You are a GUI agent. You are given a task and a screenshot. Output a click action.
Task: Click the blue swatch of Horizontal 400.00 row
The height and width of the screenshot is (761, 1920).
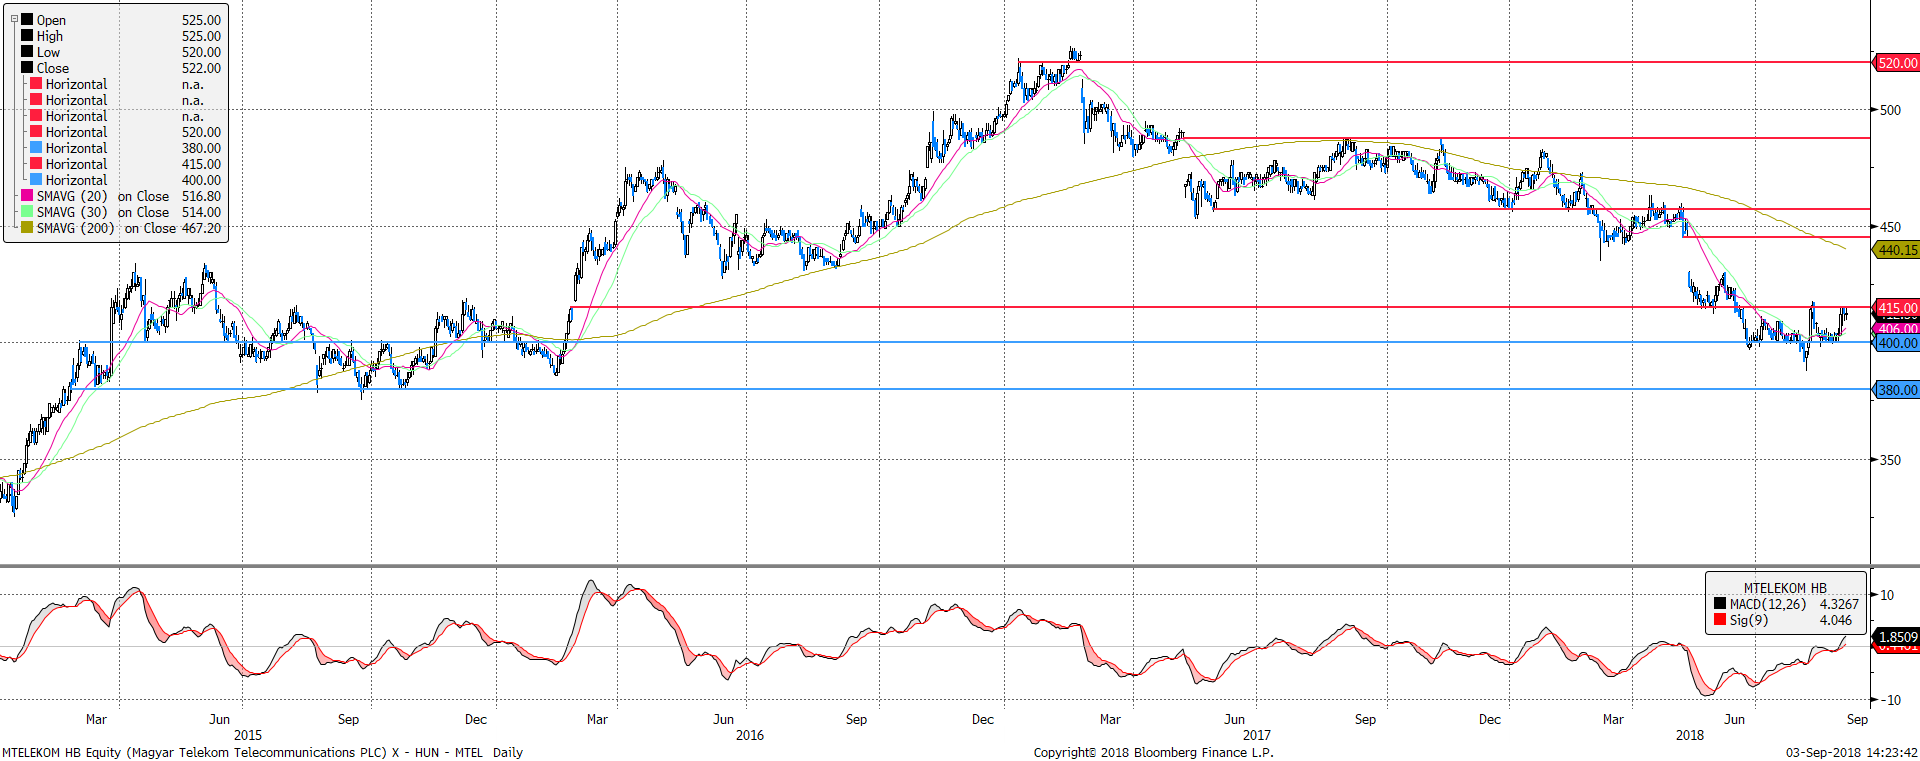pos(36,180)
